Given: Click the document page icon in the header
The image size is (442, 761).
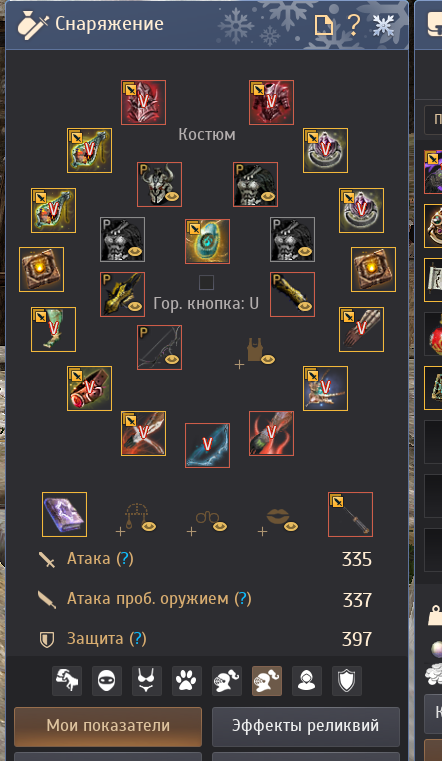Looking at the screenshot, I should tap(324, 25).
